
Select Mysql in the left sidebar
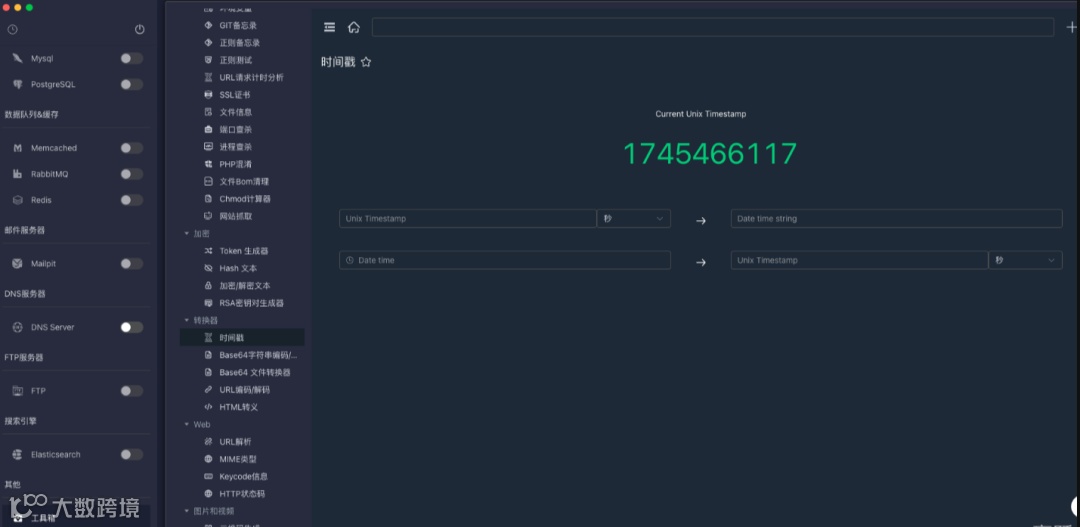coord(42,59)
